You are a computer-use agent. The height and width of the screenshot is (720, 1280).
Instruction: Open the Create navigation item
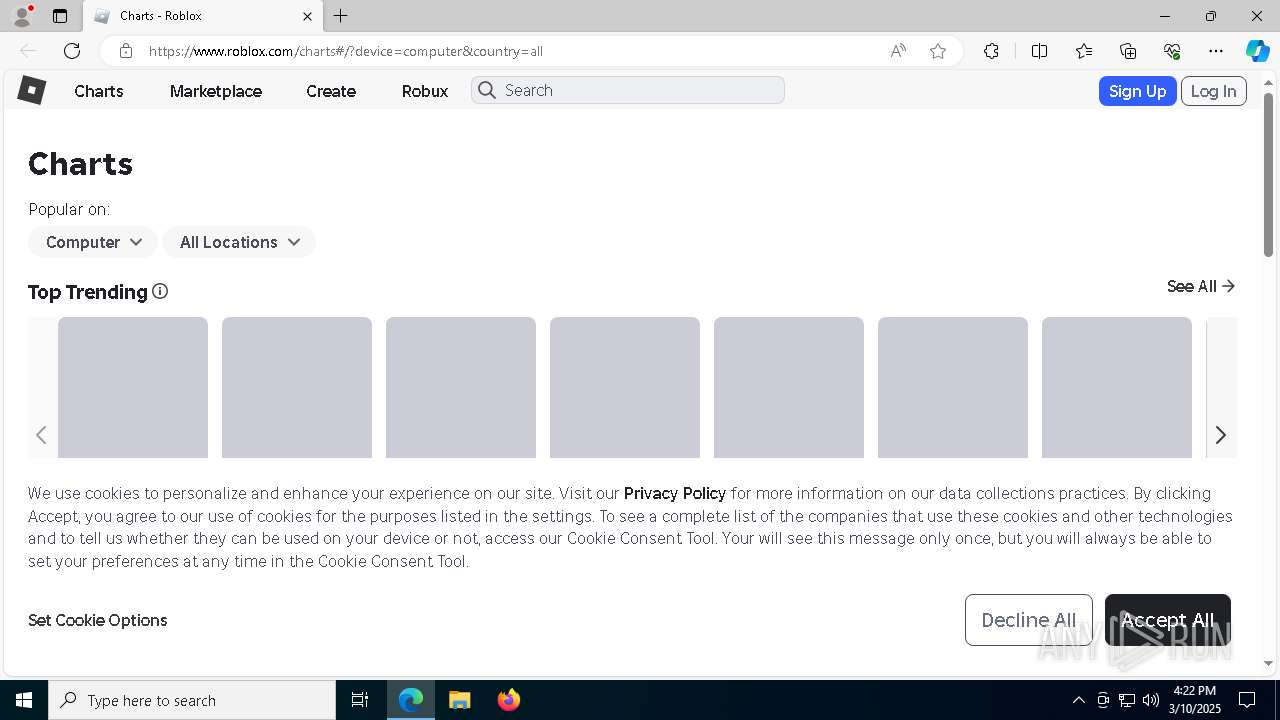[331, 91]
